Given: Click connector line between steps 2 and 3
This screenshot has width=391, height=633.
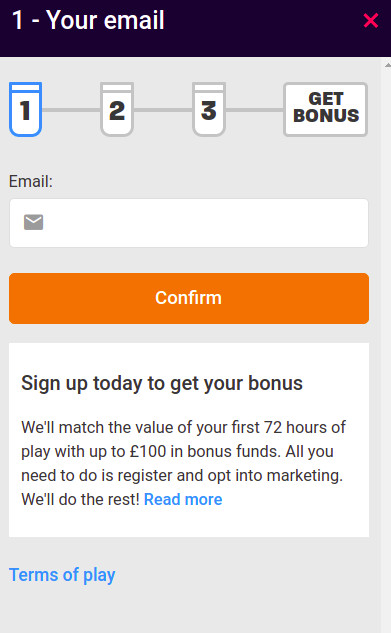Looking at the screenshot, I should tap(163, 110).
